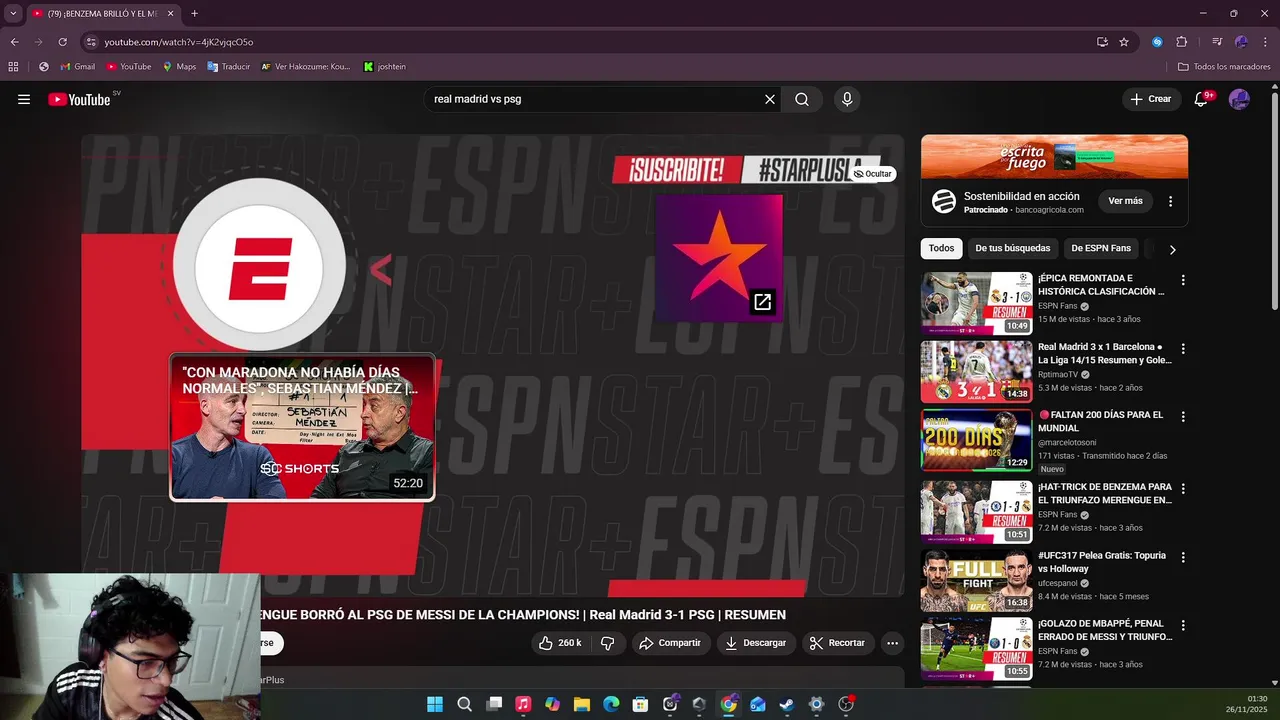Viewport: 1280px width, 720px height.
Task: Go to YouTube home via logo
Action: click(79, 99)
